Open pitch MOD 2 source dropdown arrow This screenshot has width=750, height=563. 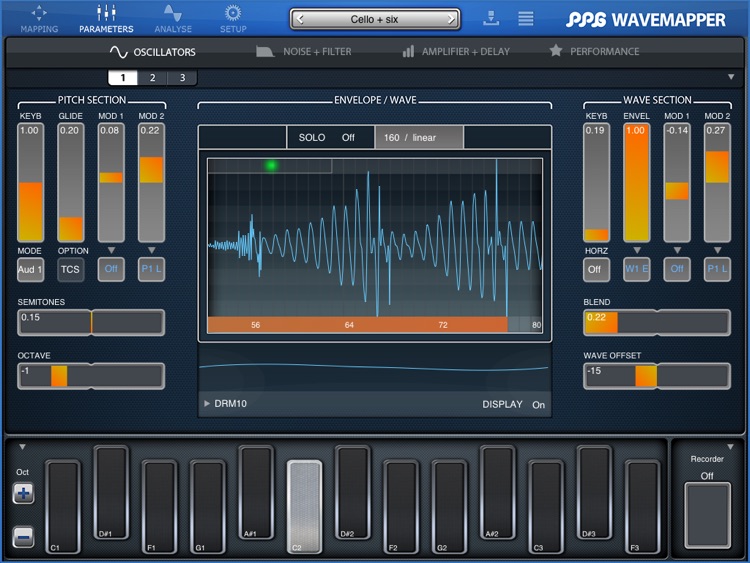coord(151,250)
